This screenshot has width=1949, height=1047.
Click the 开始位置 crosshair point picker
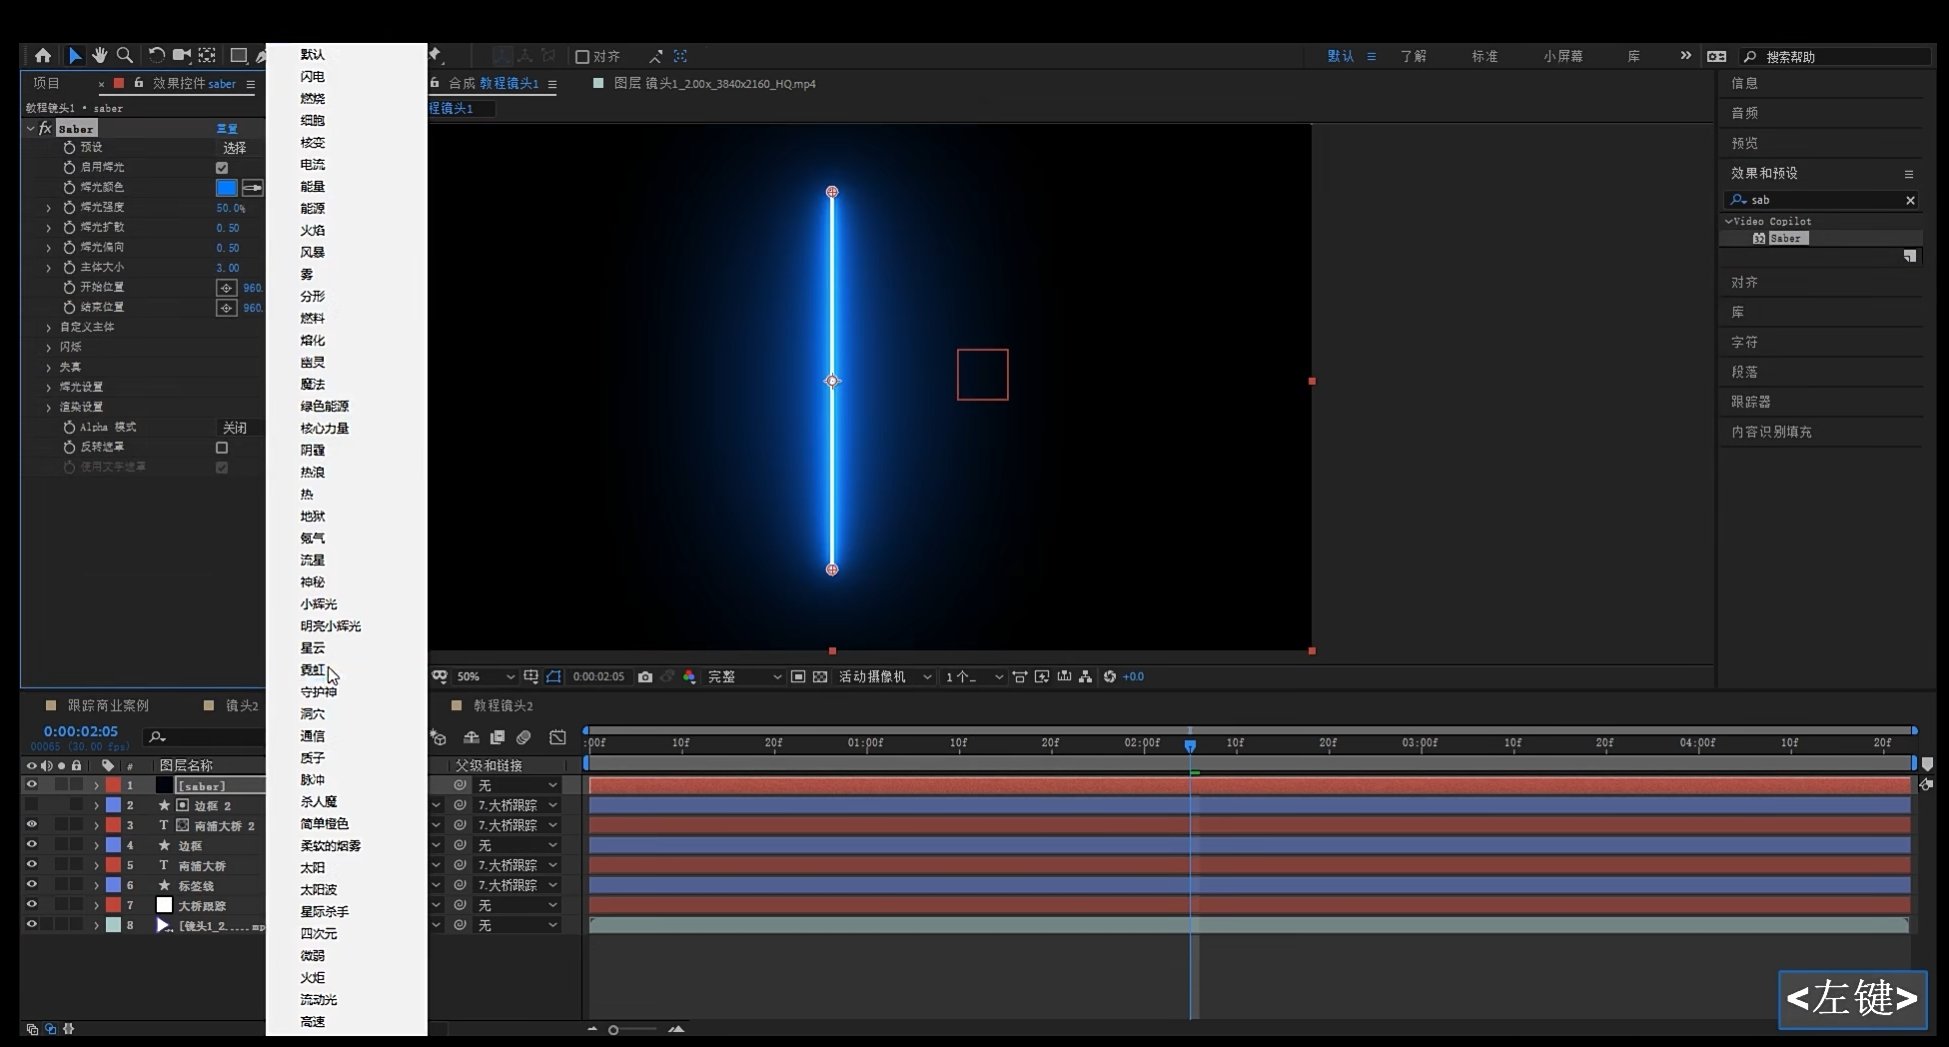226,288
